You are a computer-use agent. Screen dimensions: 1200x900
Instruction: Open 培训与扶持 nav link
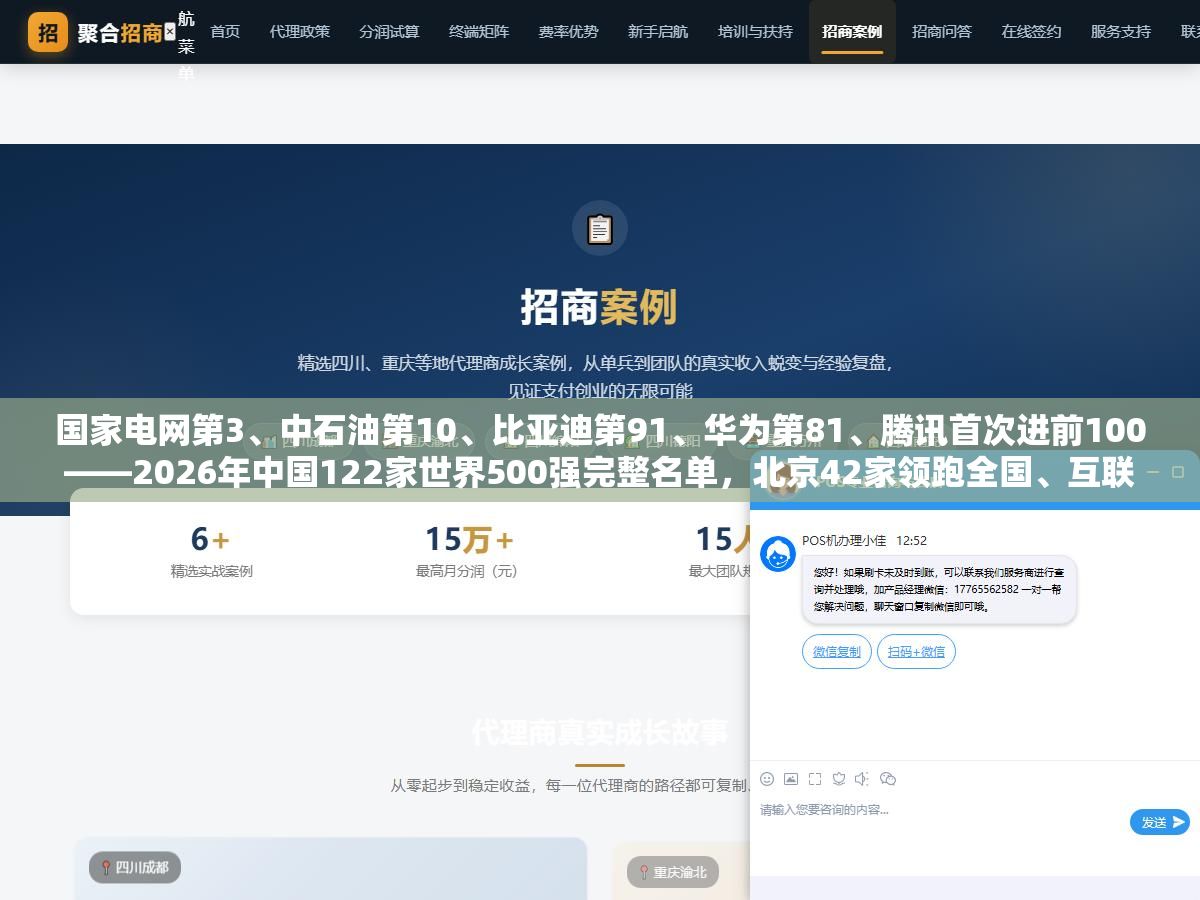(755, 32)
